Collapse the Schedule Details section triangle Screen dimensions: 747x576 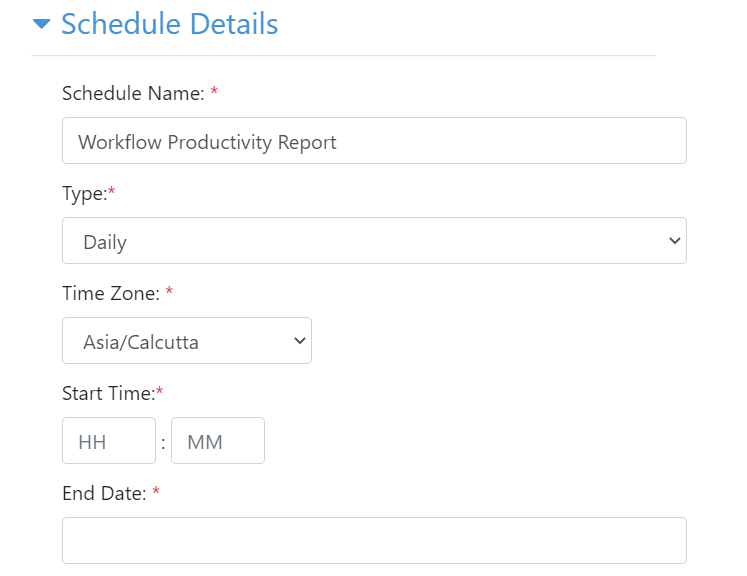(x=41, y=24)
